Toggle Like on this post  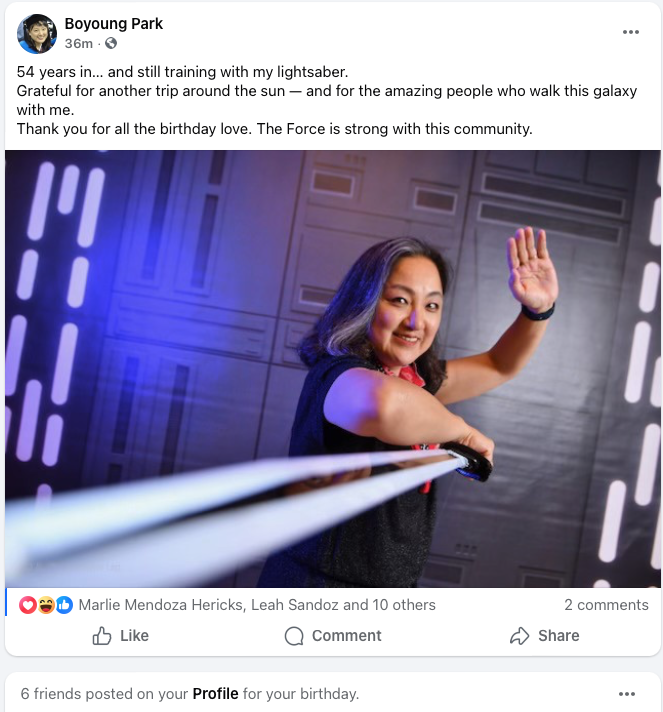pyautogui.click(x=120, y=636)
